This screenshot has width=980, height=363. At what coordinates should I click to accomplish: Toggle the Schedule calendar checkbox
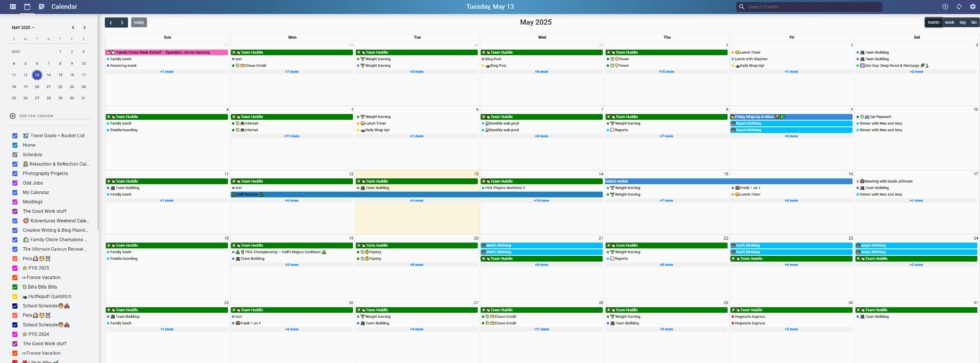[x=15, y=154]
